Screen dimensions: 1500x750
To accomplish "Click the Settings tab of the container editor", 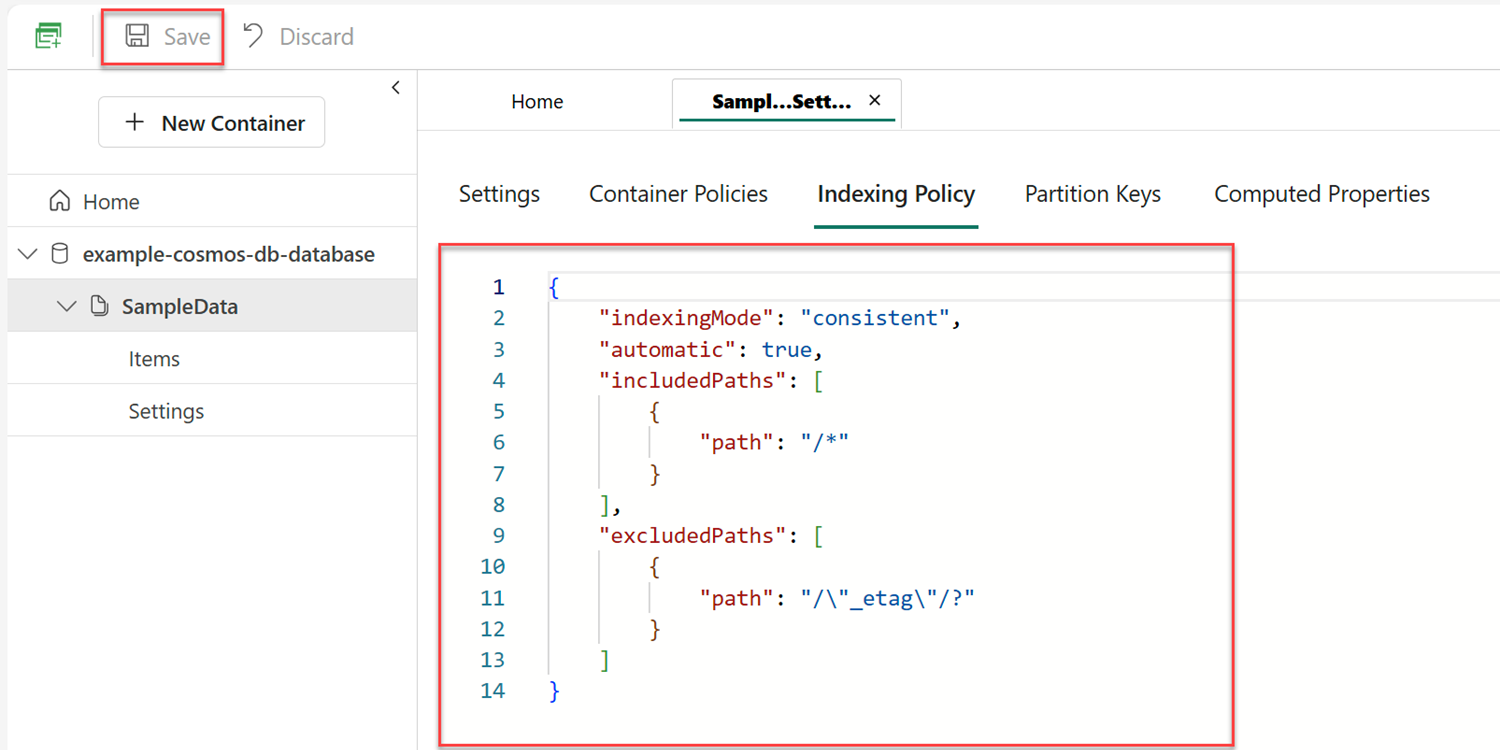I will coord(499,193).
